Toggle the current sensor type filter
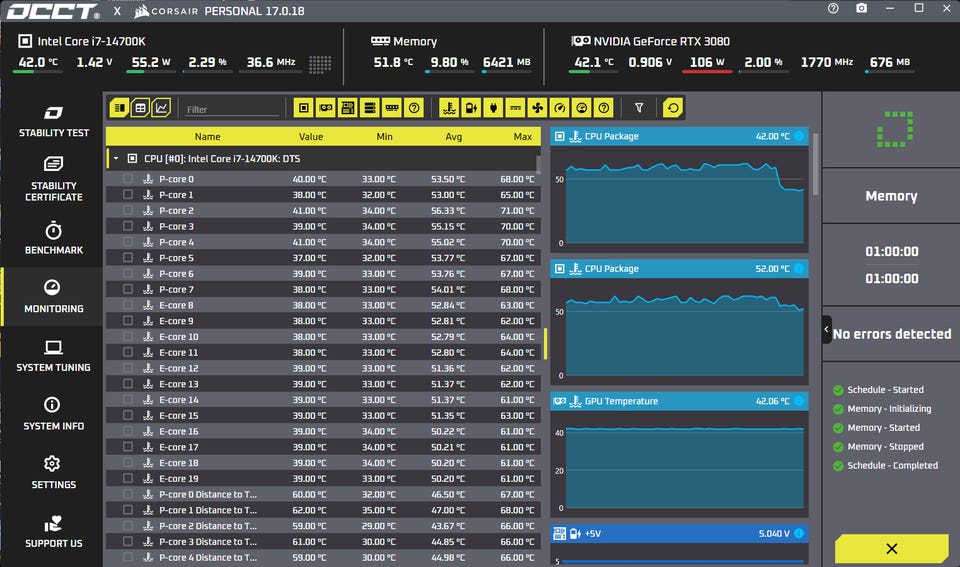960x567 pixels. (x=516, y=108)
